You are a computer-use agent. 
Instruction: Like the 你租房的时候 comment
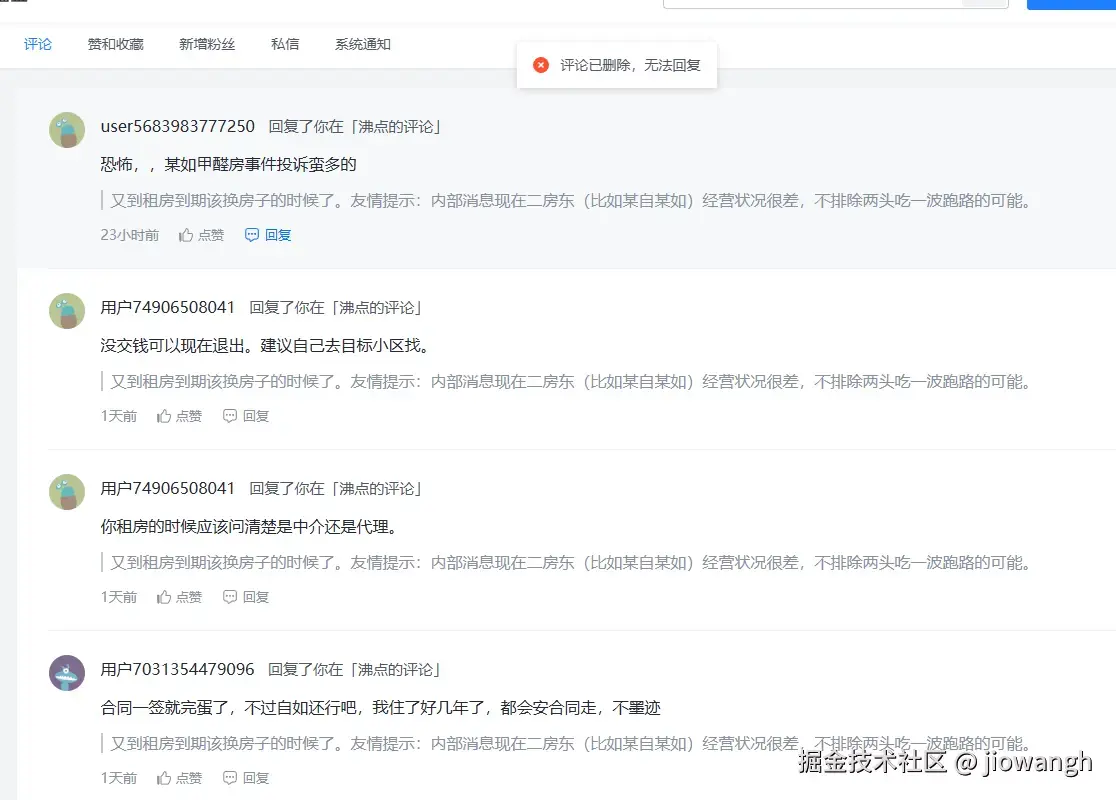[179, 597]
